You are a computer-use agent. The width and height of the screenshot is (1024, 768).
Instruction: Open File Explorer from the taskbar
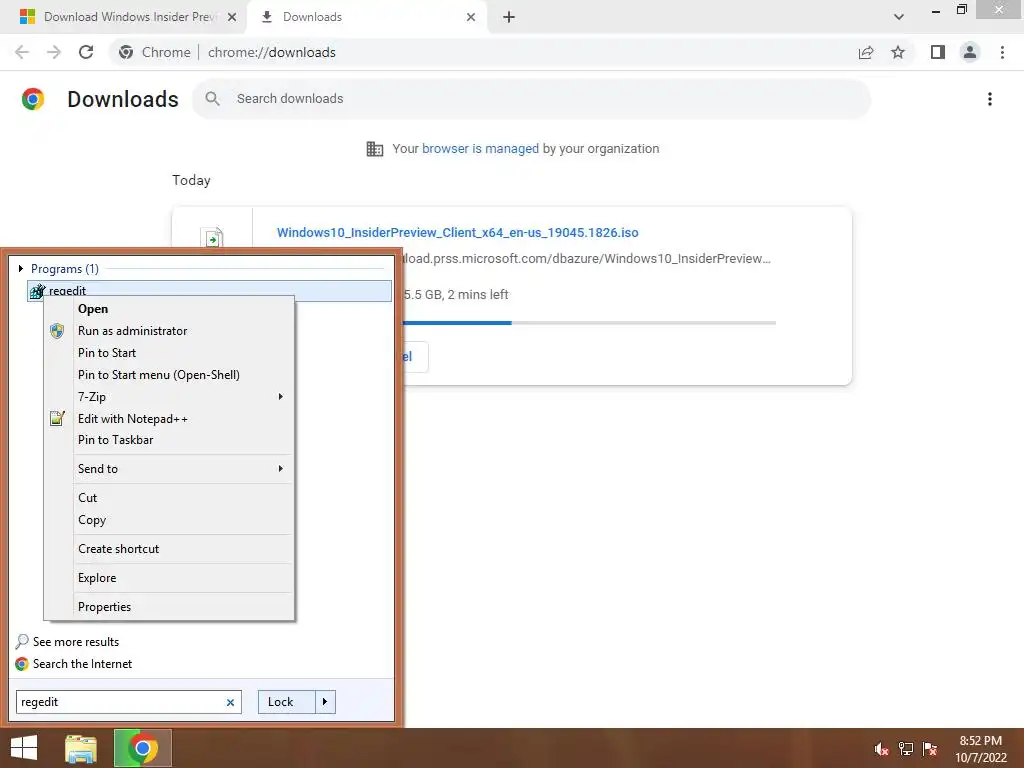click(81, 748)
